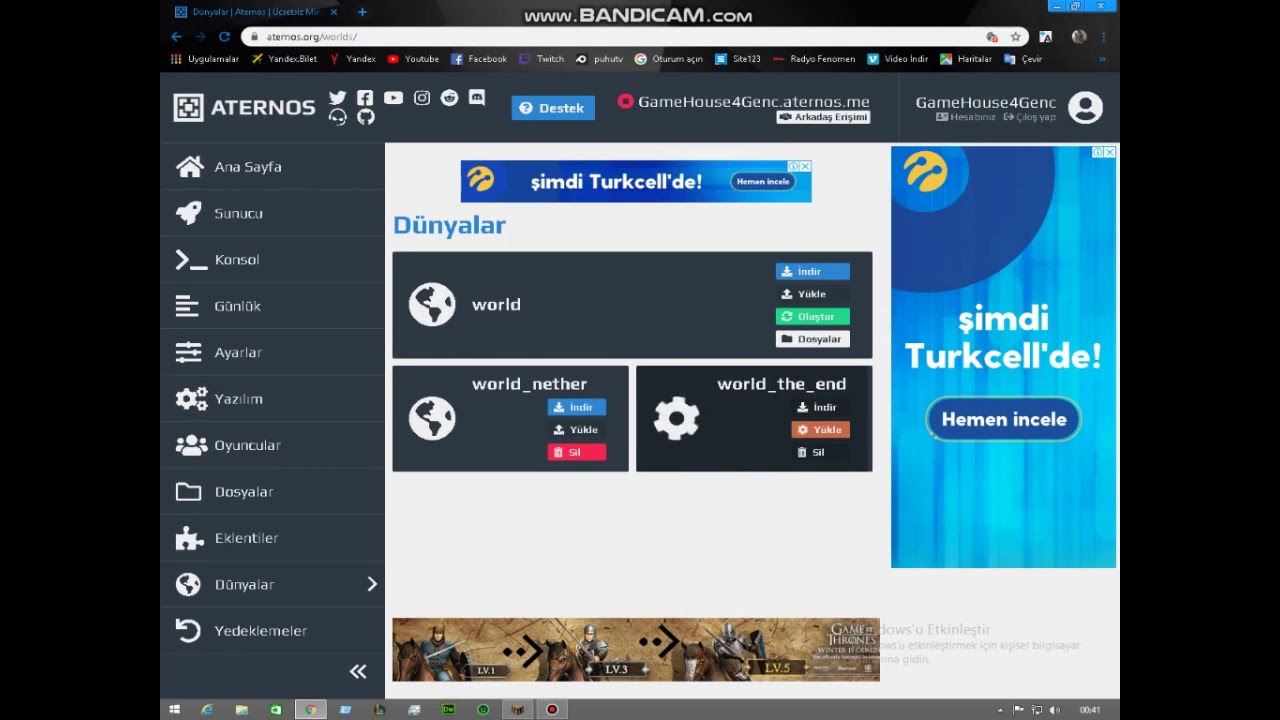The width and height of the screenshot is (1280, 720).
Task: Open Ayarlar settings page
Action: click(x=272, y=352)
